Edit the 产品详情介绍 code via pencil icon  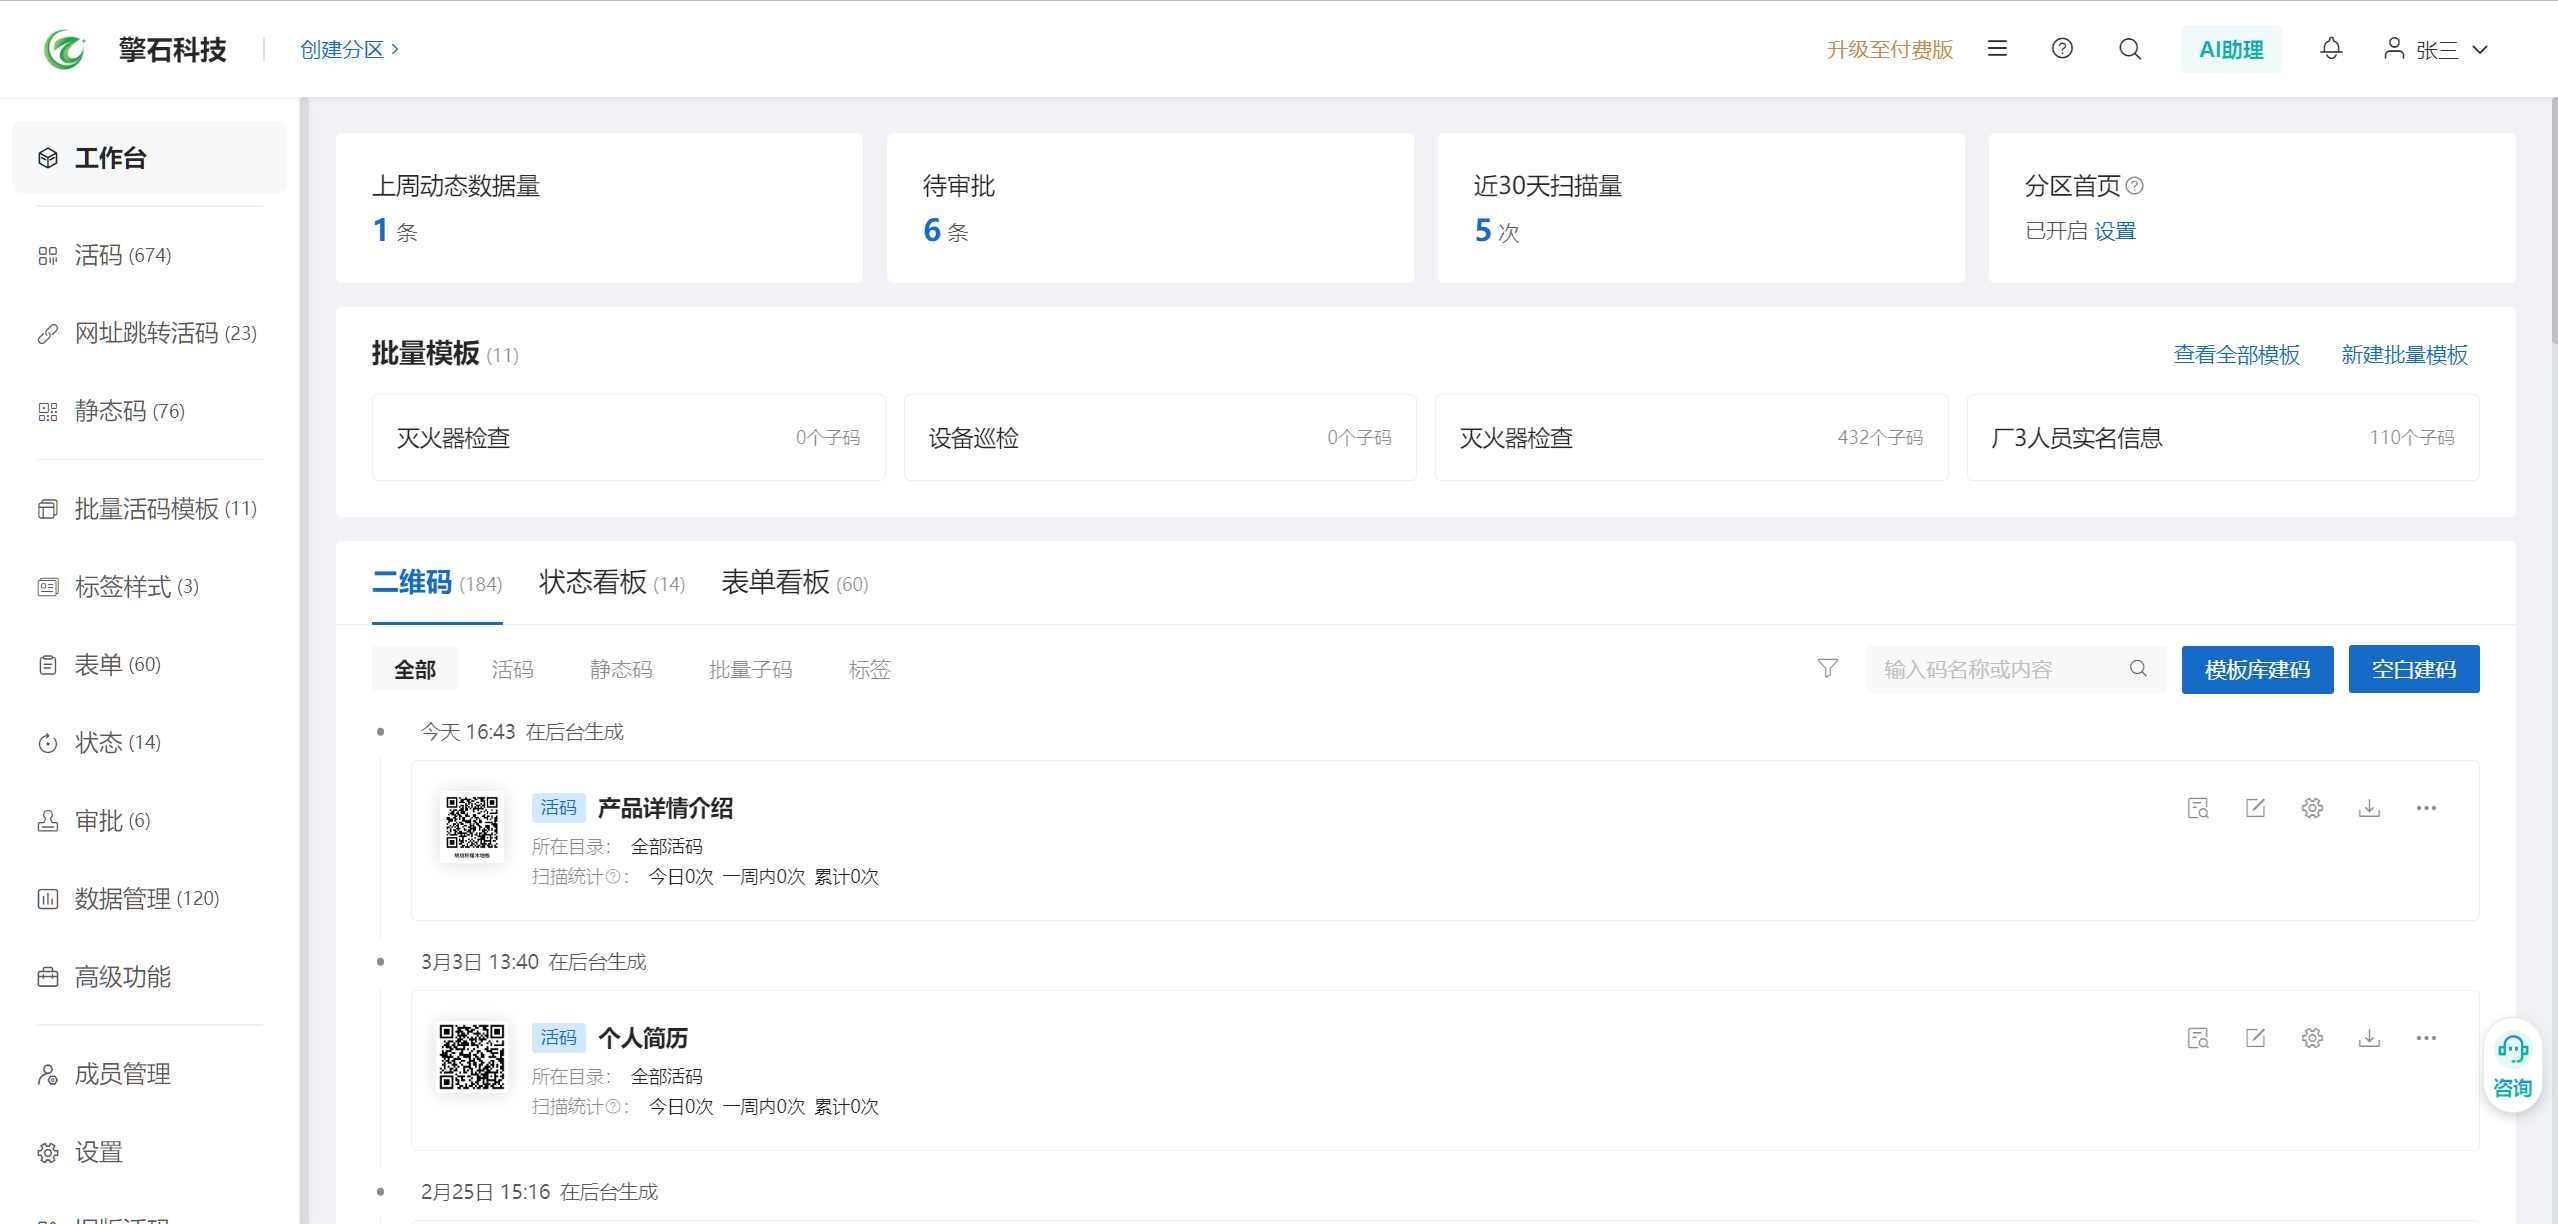pos(2255,808)
